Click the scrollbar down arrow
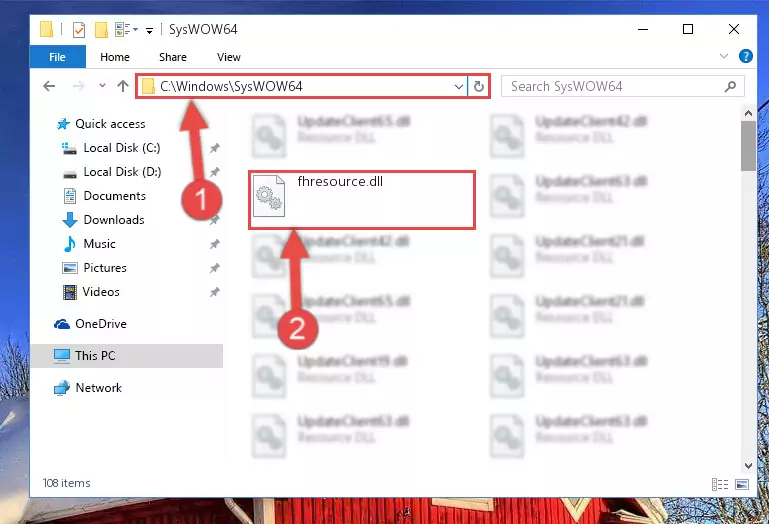This screenshot has height=524, width=769. click(x=748, y=465)
